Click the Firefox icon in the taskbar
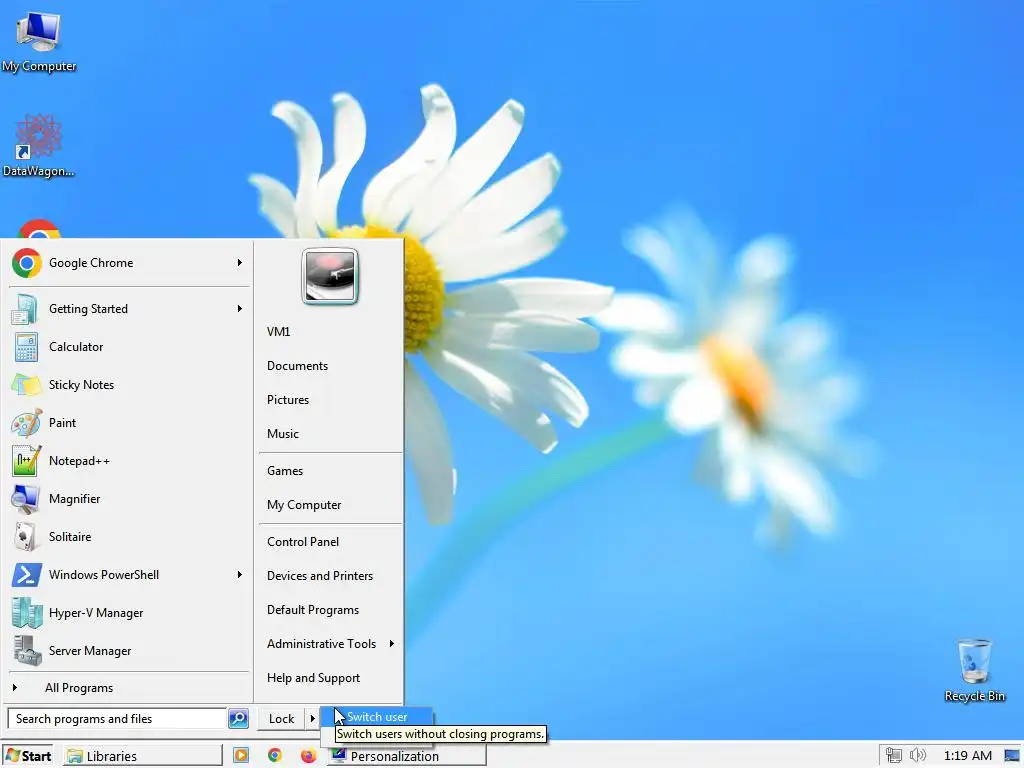 [308, 756]
